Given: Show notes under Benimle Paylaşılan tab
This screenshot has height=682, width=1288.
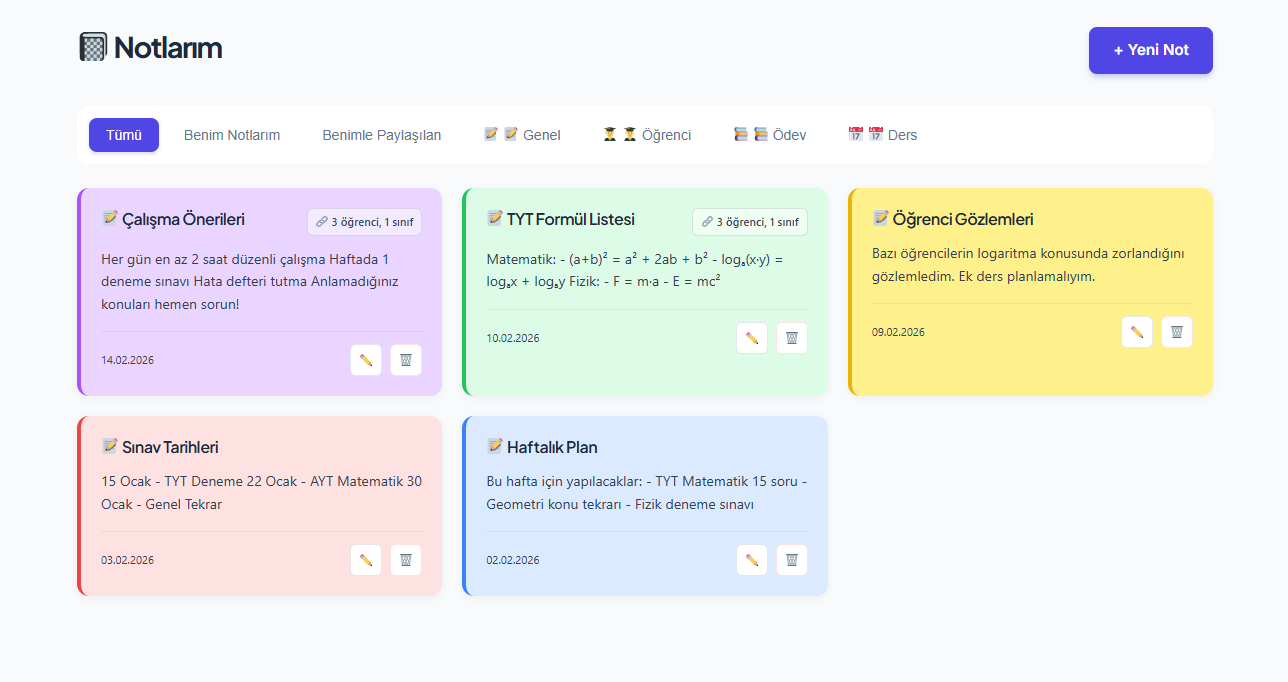Looking at the screenshot, I should coord(381,135).
